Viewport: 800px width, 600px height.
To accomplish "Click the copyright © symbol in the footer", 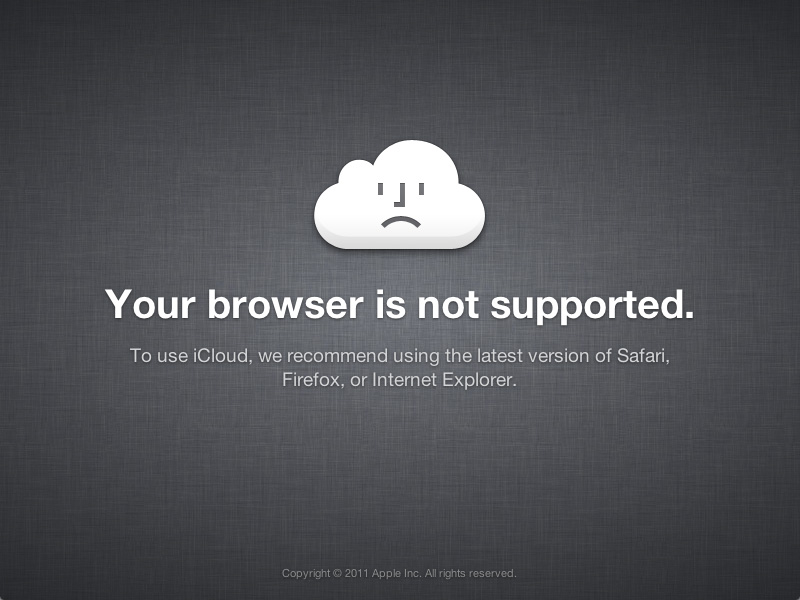I will 337,573.
